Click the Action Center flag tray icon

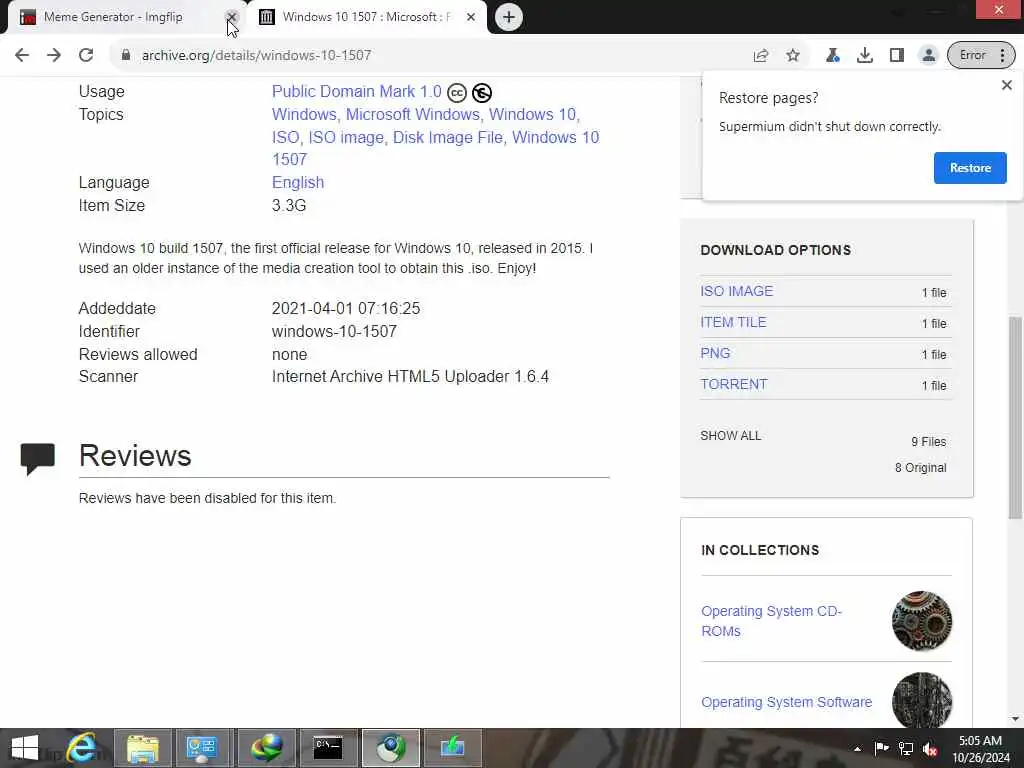[882, 748]
